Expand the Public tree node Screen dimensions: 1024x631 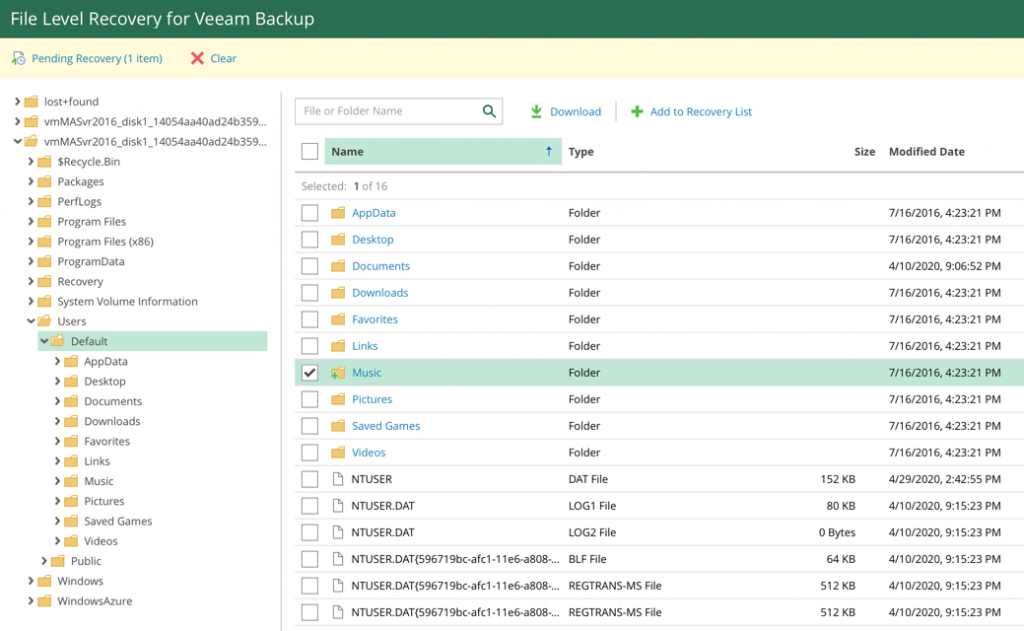[x=44, y=560]
